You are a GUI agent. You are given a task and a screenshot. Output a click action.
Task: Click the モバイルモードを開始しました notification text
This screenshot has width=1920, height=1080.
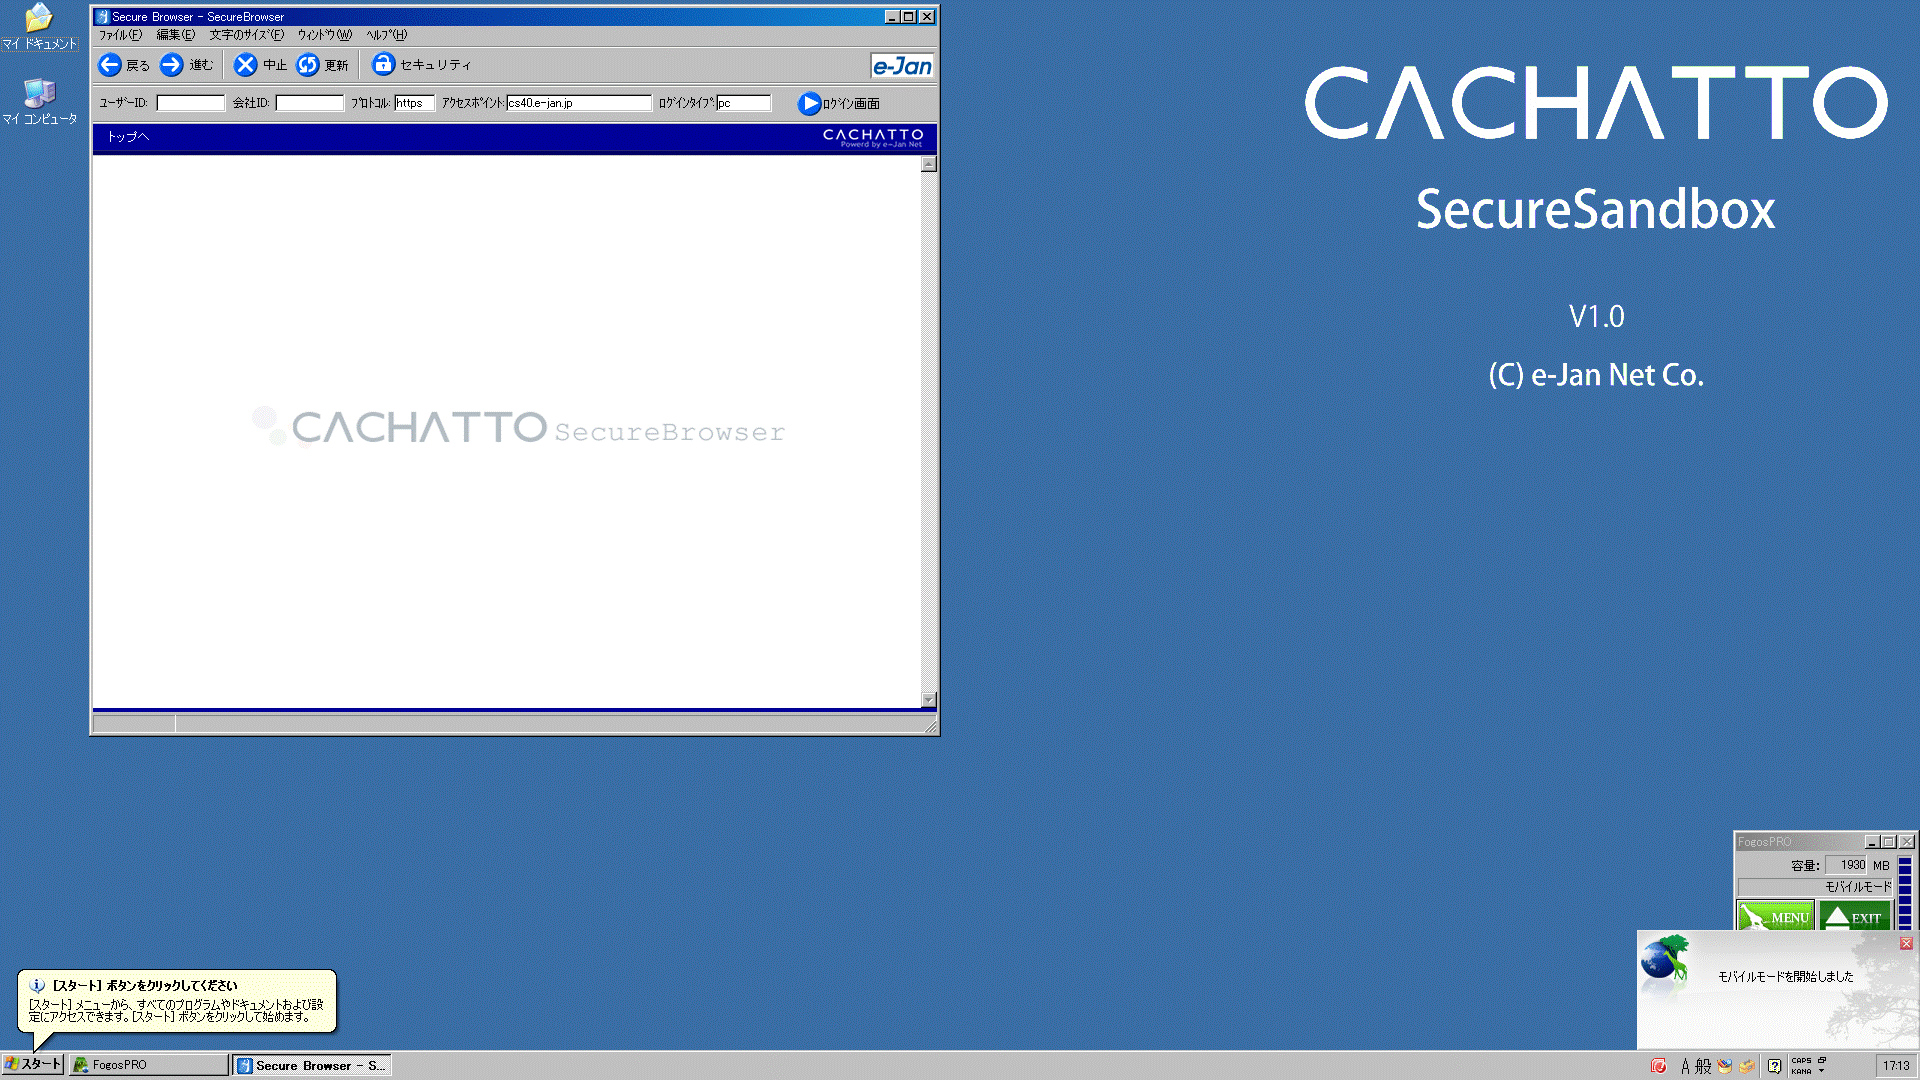[x=1785, y=977]
